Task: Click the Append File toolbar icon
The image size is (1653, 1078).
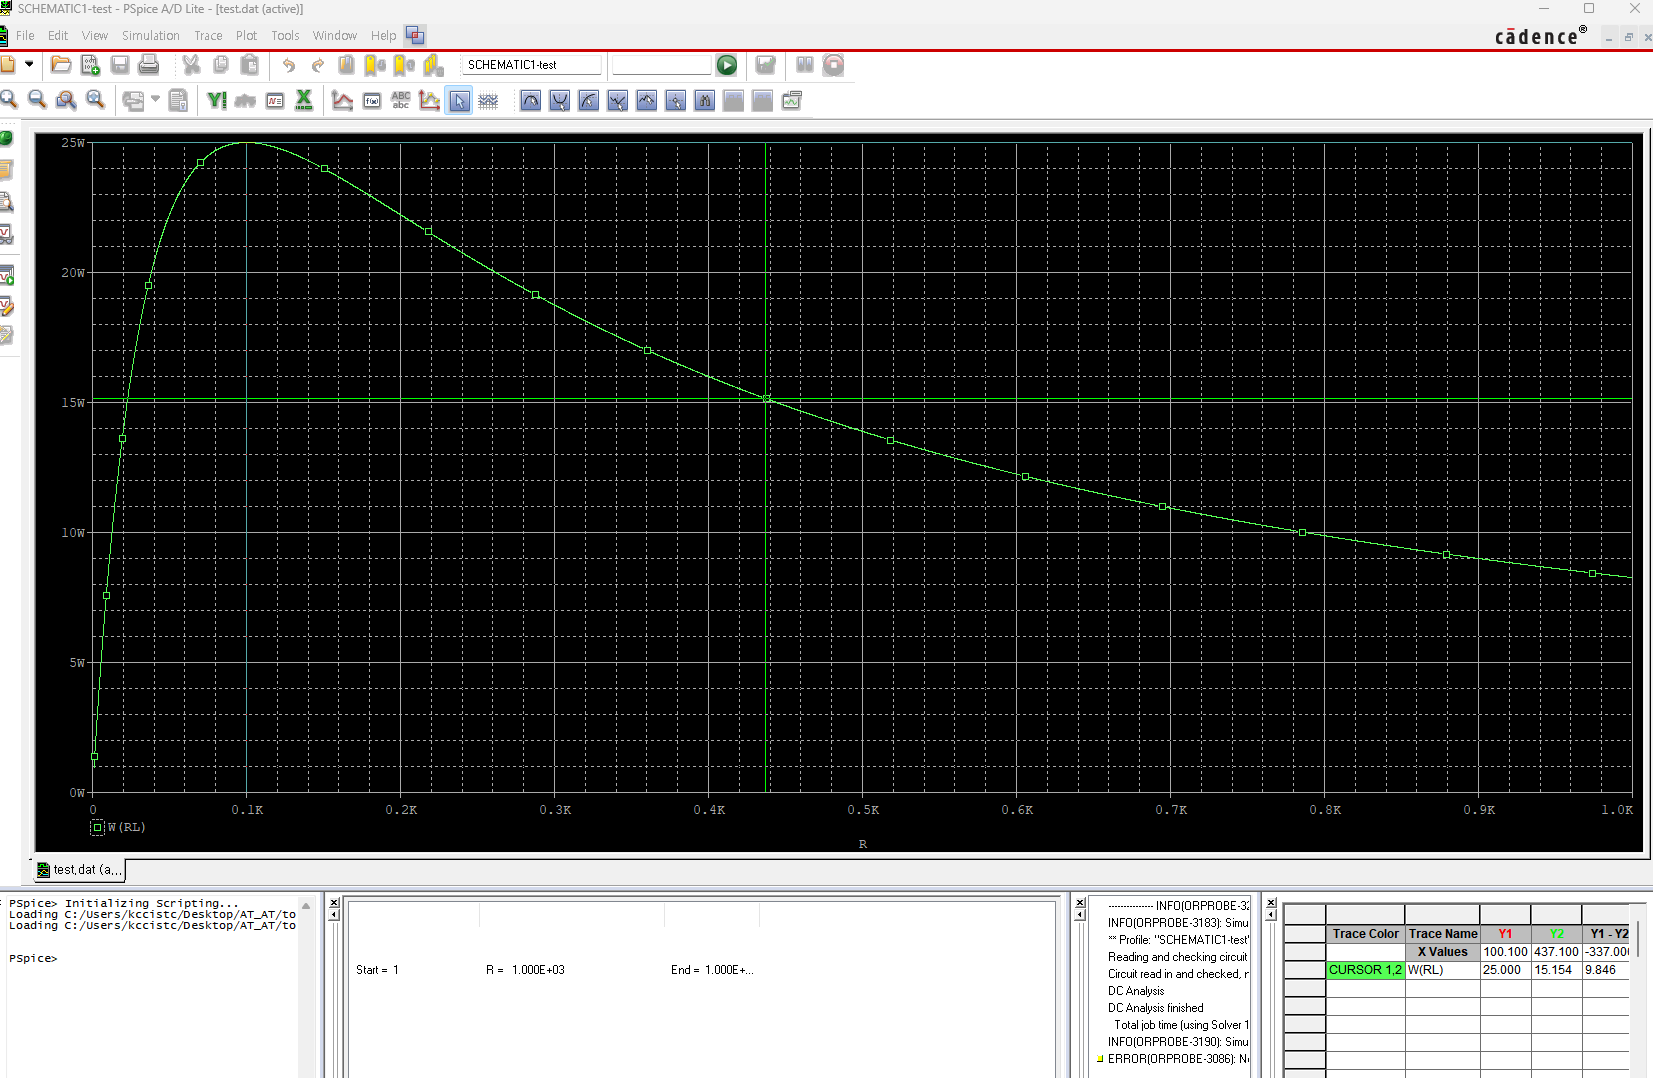Action: (x=90, y=65)
